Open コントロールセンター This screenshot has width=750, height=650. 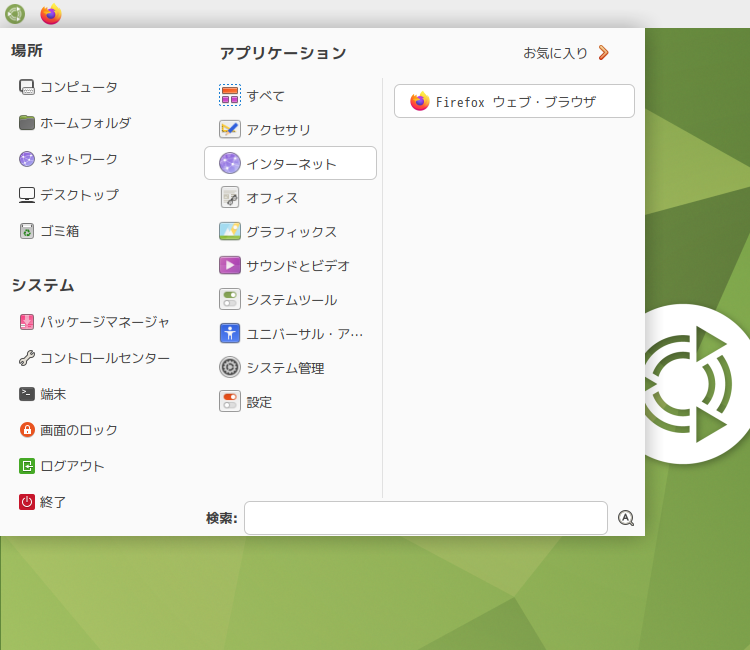tap(94, 358)
